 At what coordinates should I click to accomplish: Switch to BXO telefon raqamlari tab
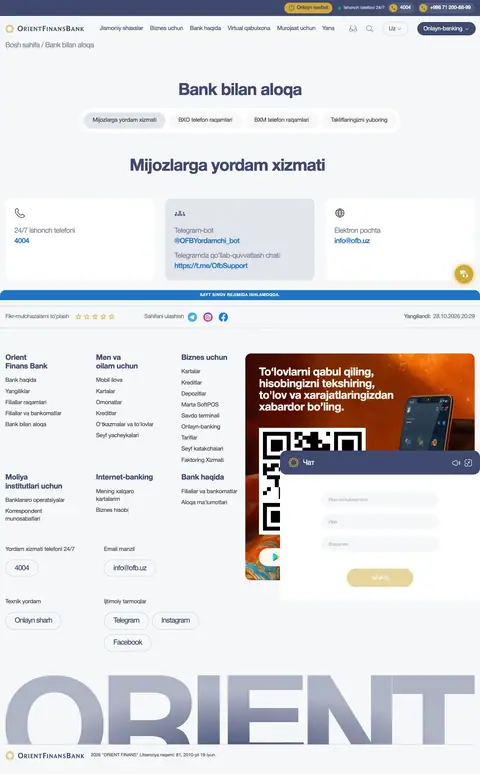click(x=205, y=120)
